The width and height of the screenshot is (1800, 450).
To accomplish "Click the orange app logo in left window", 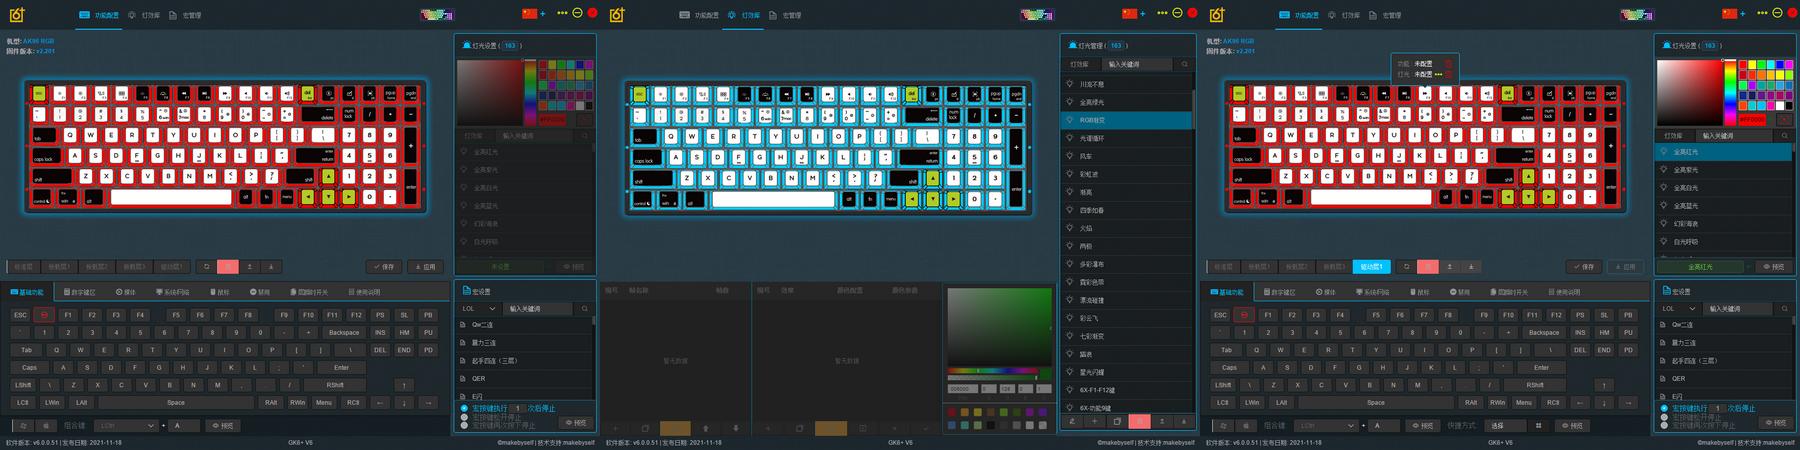I will (17, 15).
